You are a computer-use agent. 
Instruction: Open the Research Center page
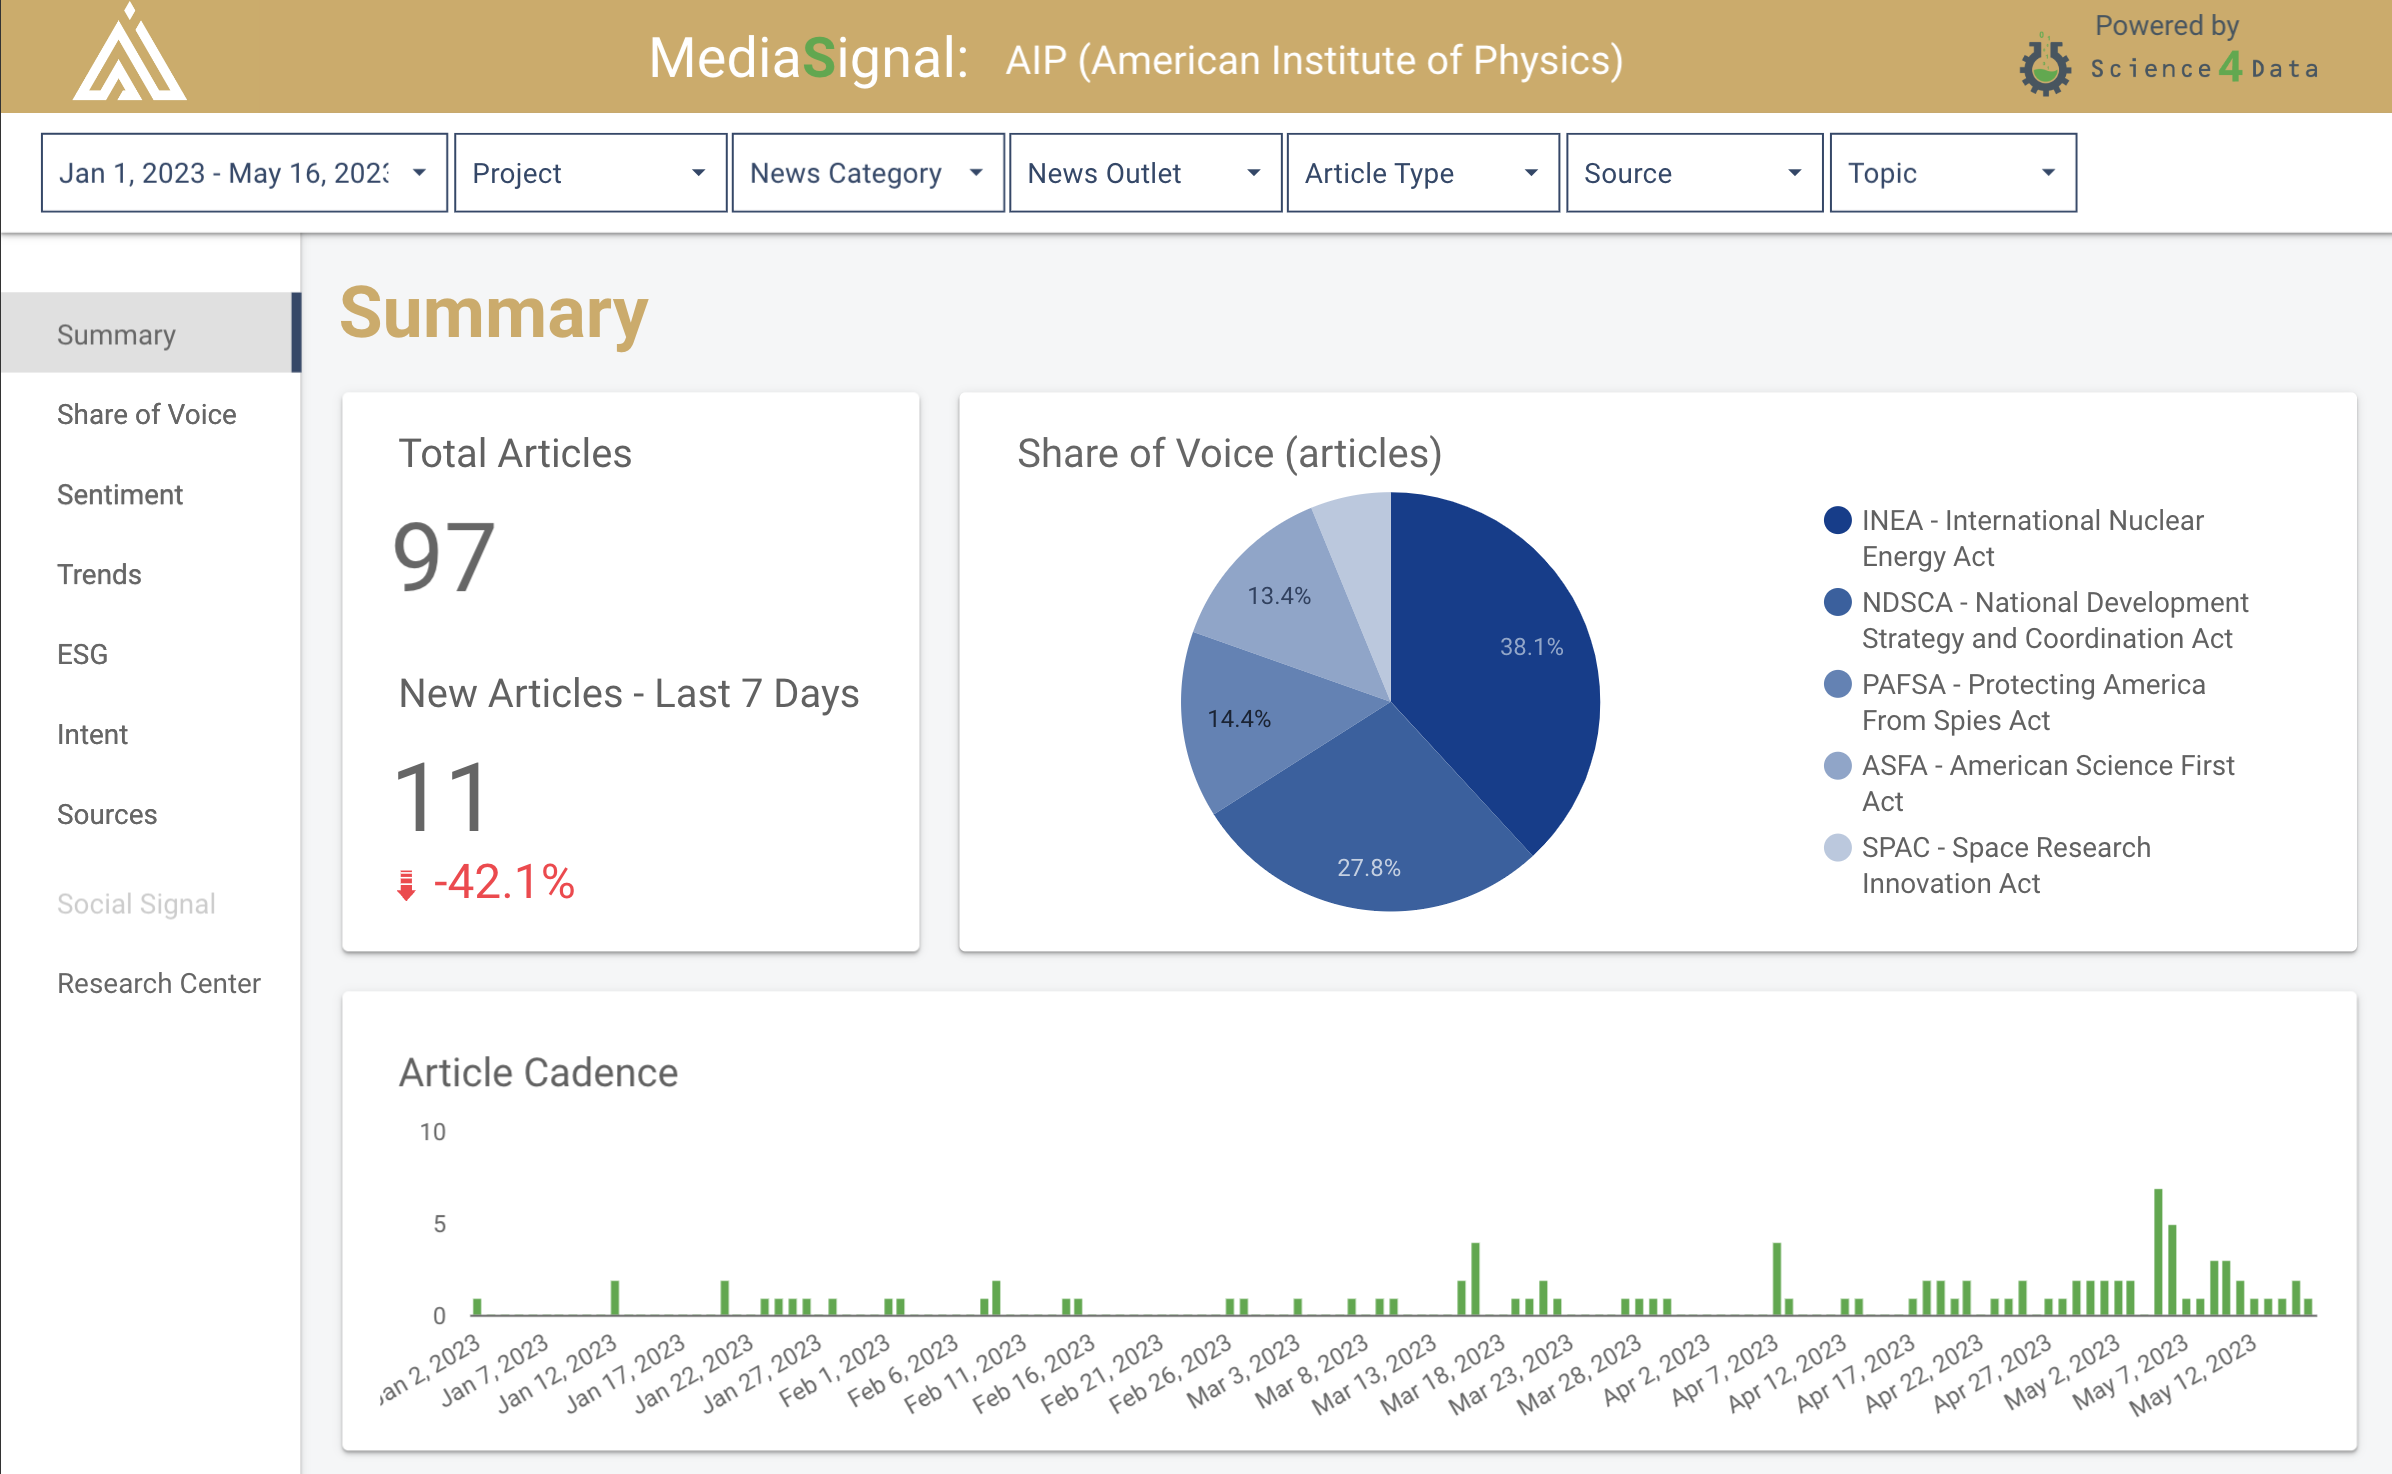pos(159,983)
